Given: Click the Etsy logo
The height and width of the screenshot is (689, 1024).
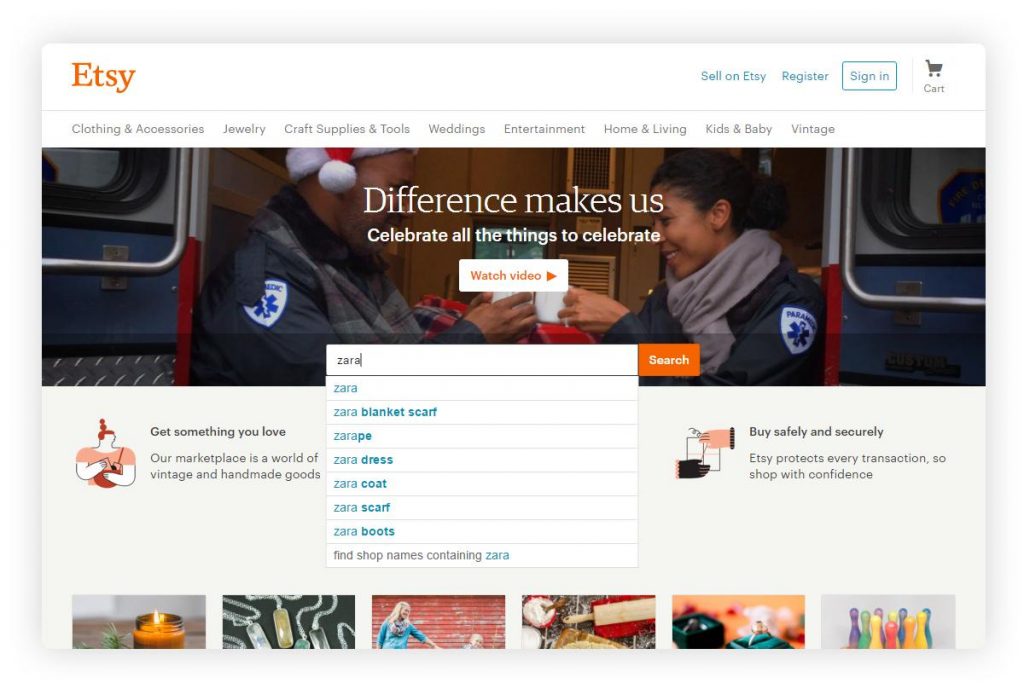Looking at the screenshot, I should [103, 76].
